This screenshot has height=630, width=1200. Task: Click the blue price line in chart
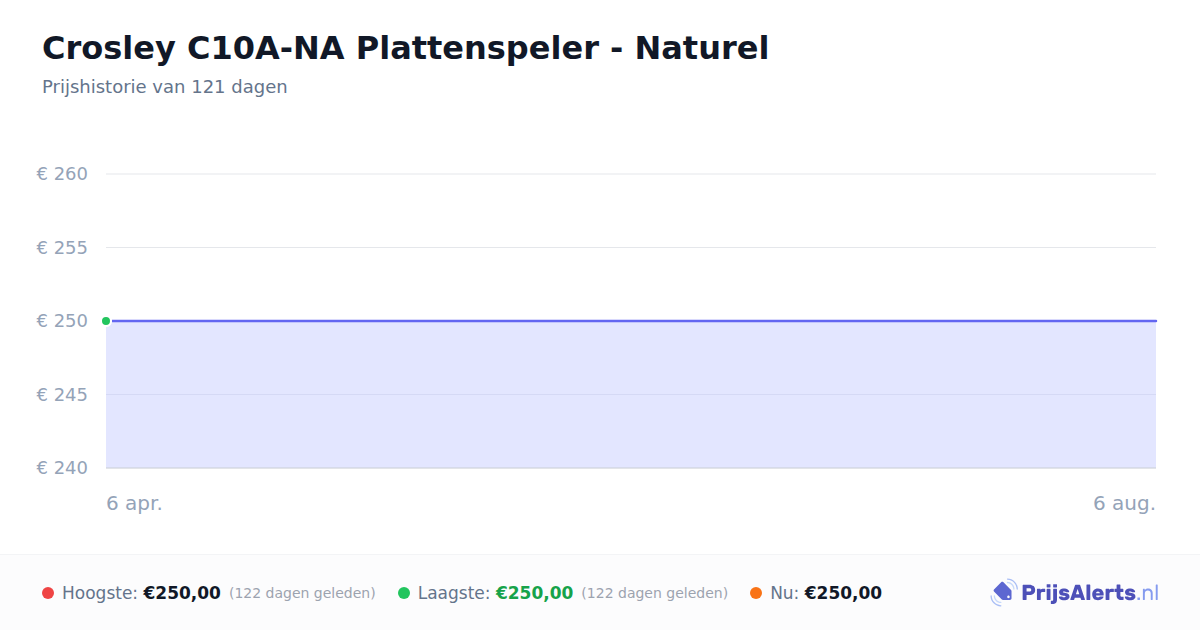pos(631,321)
